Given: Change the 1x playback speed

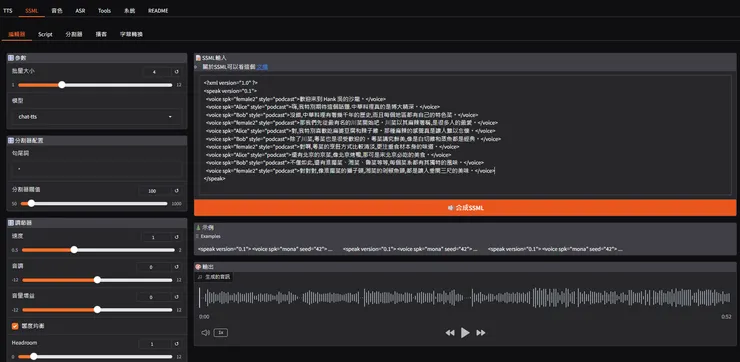Looking at the screenshot, I should click(x=220, y=333).
